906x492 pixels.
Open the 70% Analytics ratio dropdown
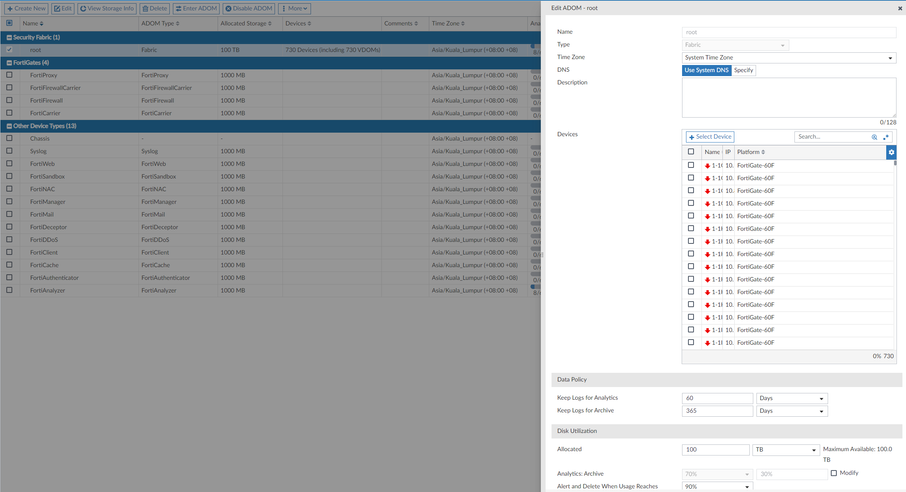click(x=717, y=474)
